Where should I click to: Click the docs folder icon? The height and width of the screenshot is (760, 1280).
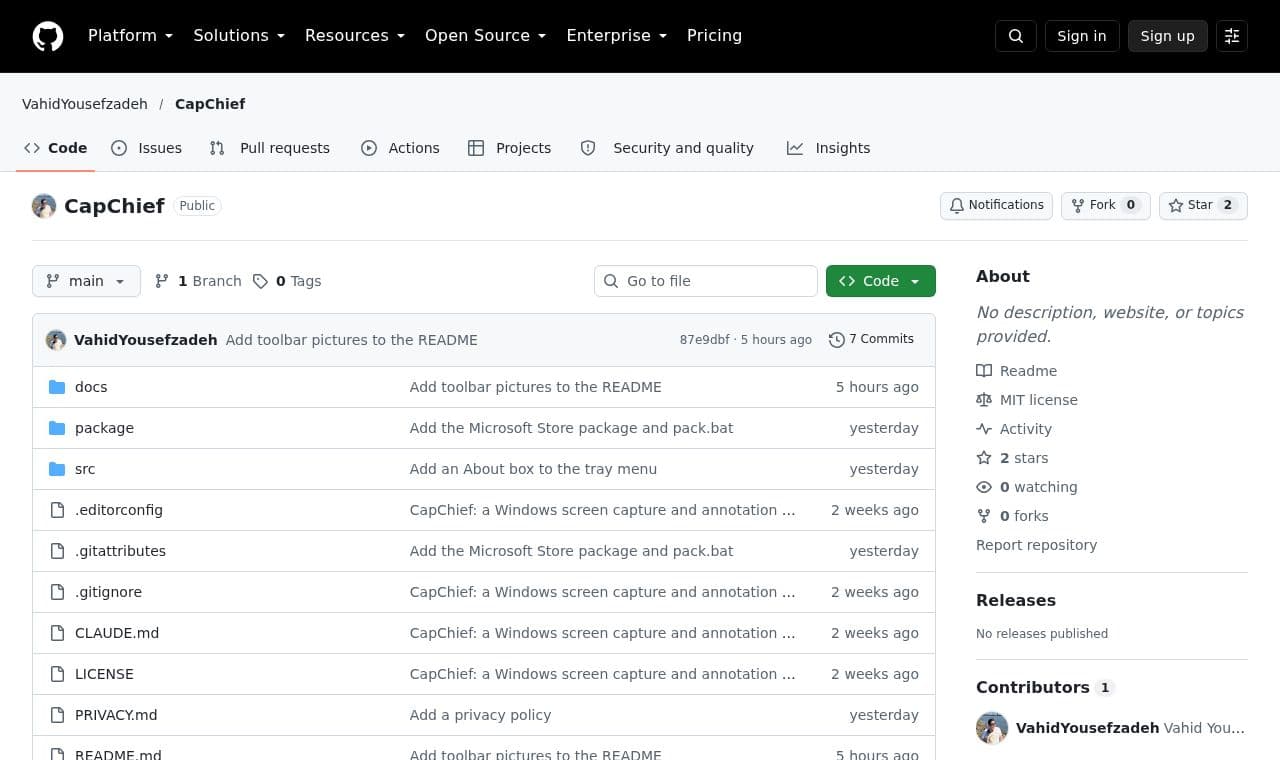click(x=57, y=387)
